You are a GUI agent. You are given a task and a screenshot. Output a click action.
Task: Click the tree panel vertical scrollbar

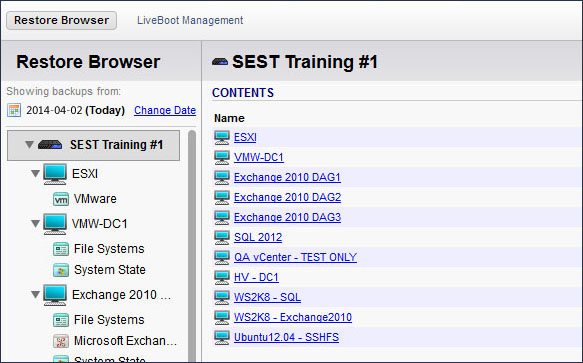tap(192, 245)
